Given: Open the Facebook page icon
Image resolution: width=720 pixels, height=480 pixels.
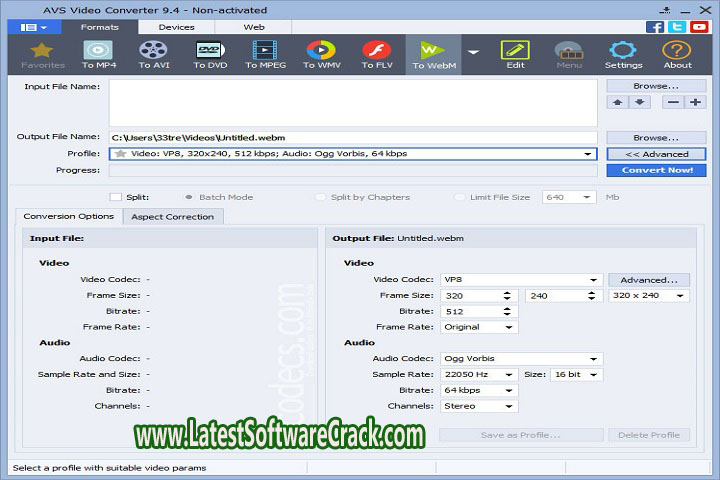Looking at the screenshot, I should pyautogui.click(x=655, y=27).
